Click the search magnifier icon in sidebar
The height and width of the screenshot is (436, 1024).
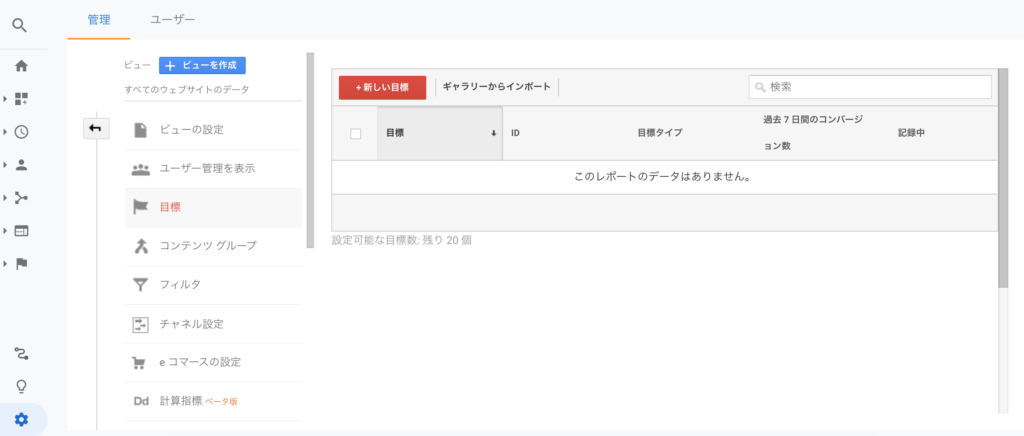20,26
